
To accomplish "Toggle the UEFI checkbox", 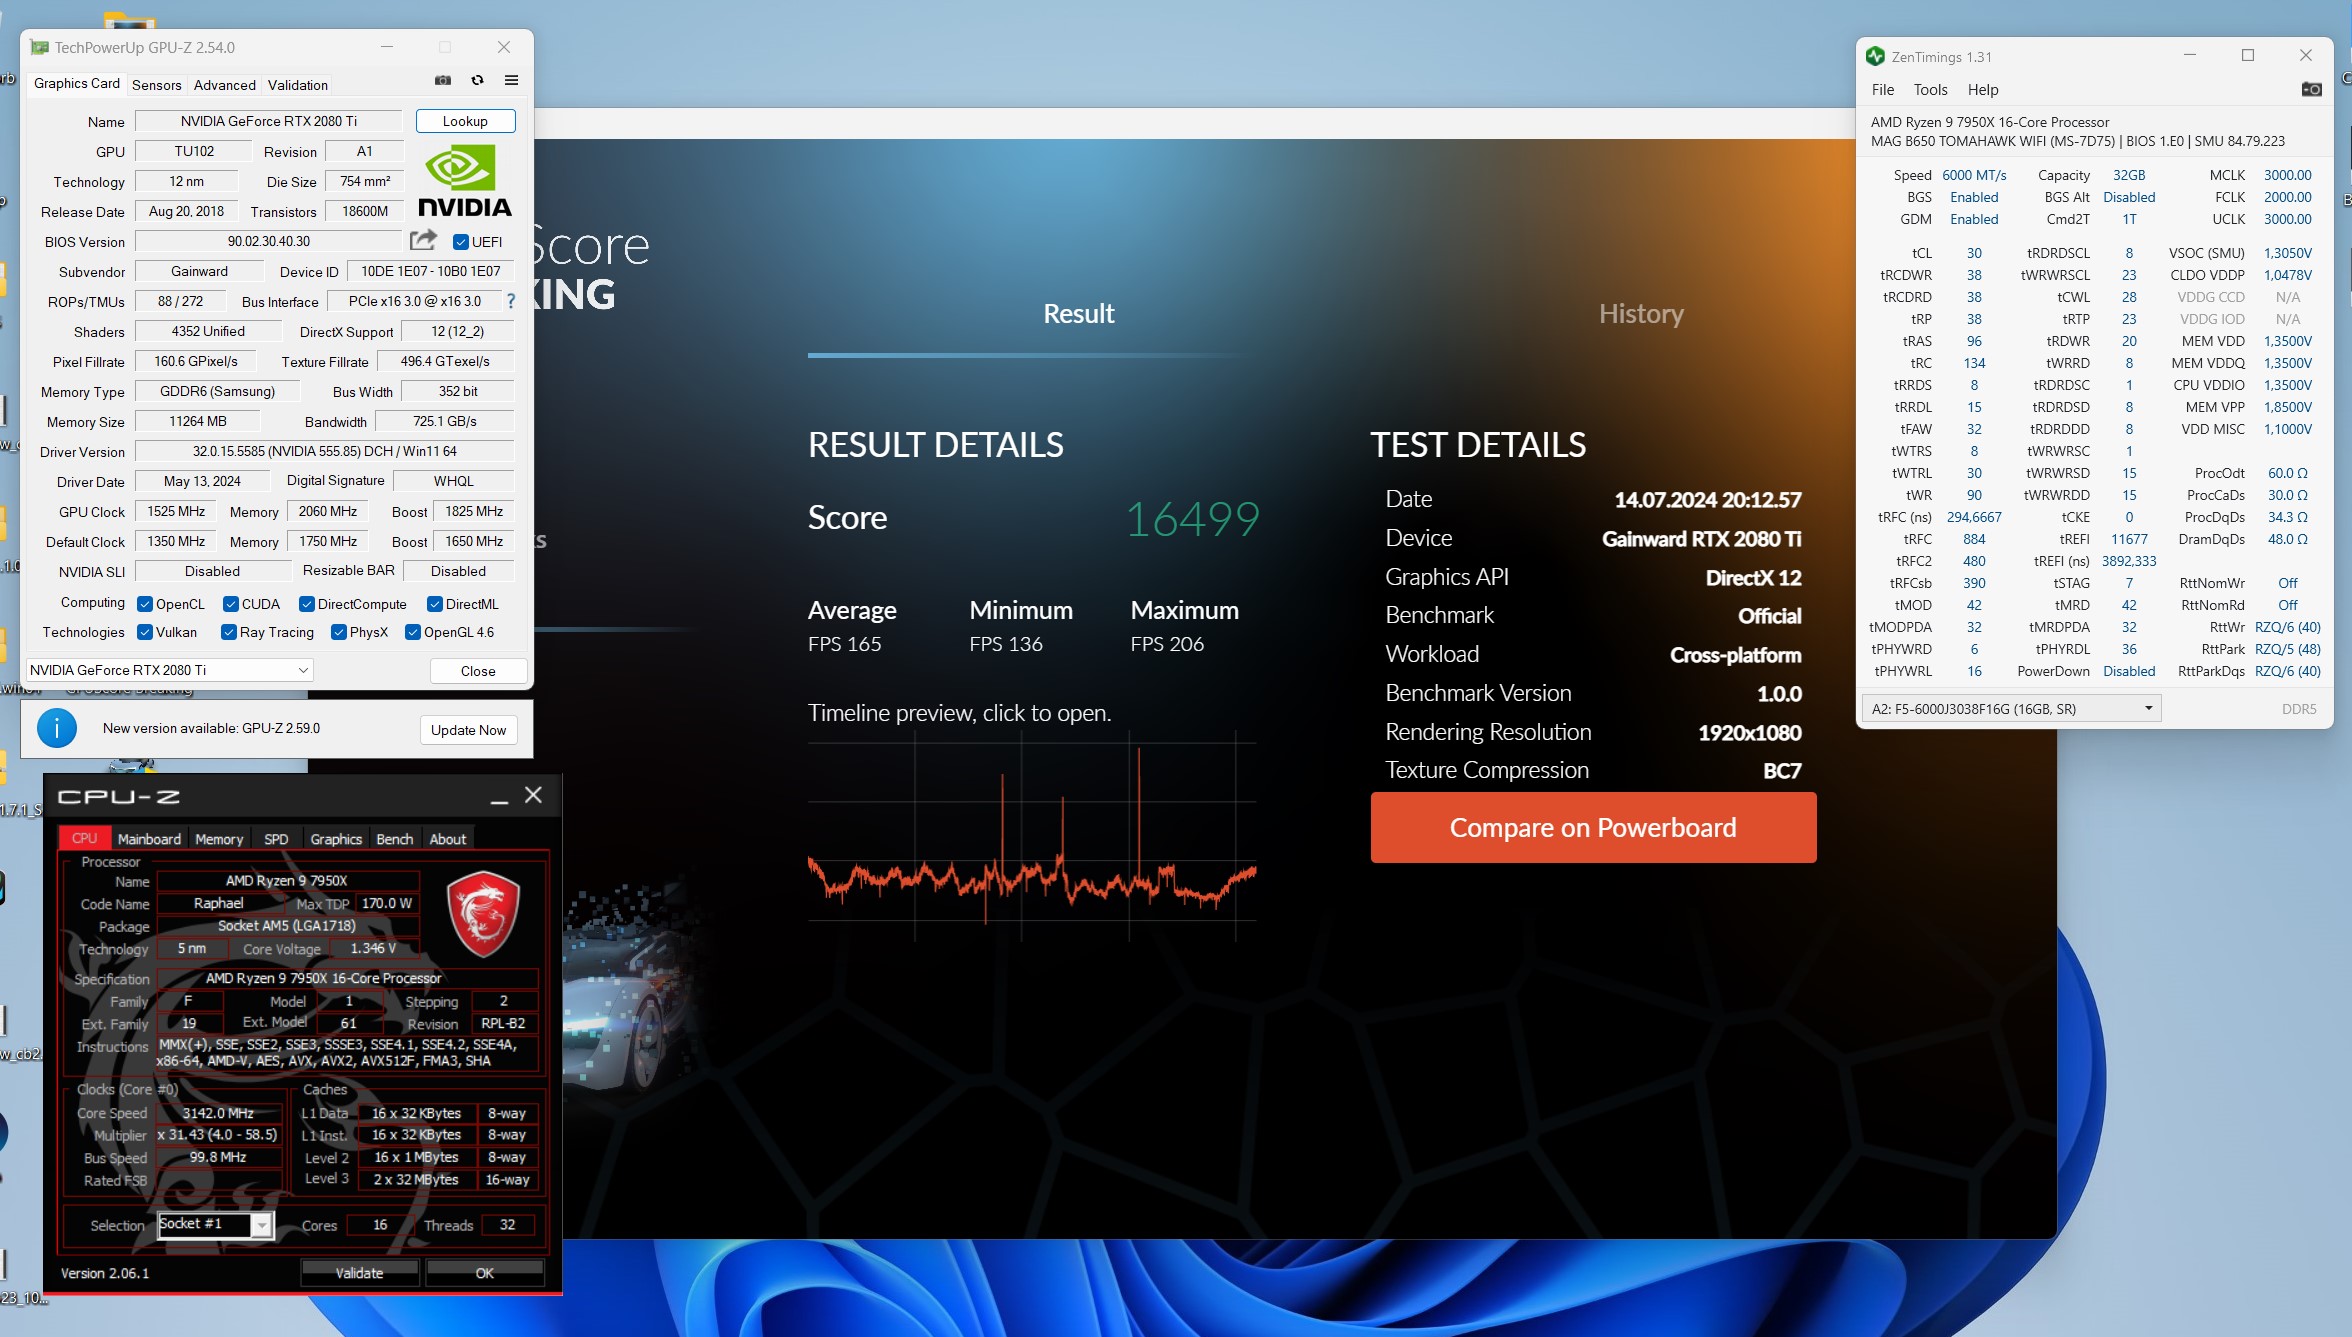I will coord(461,242).
